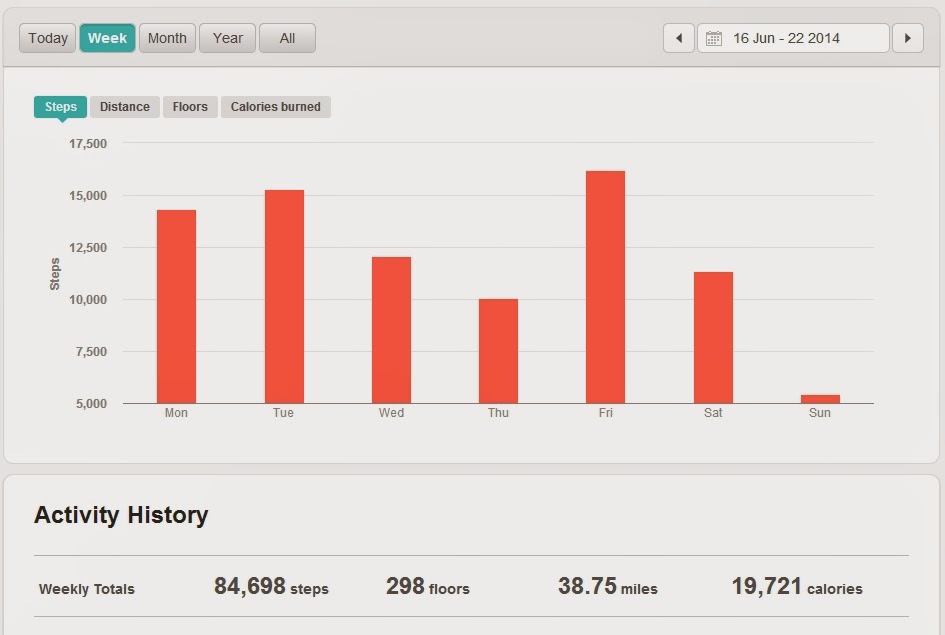This screenshot has width=945, height=635.
Task: Select the Week view button
Action: point(107,38)
